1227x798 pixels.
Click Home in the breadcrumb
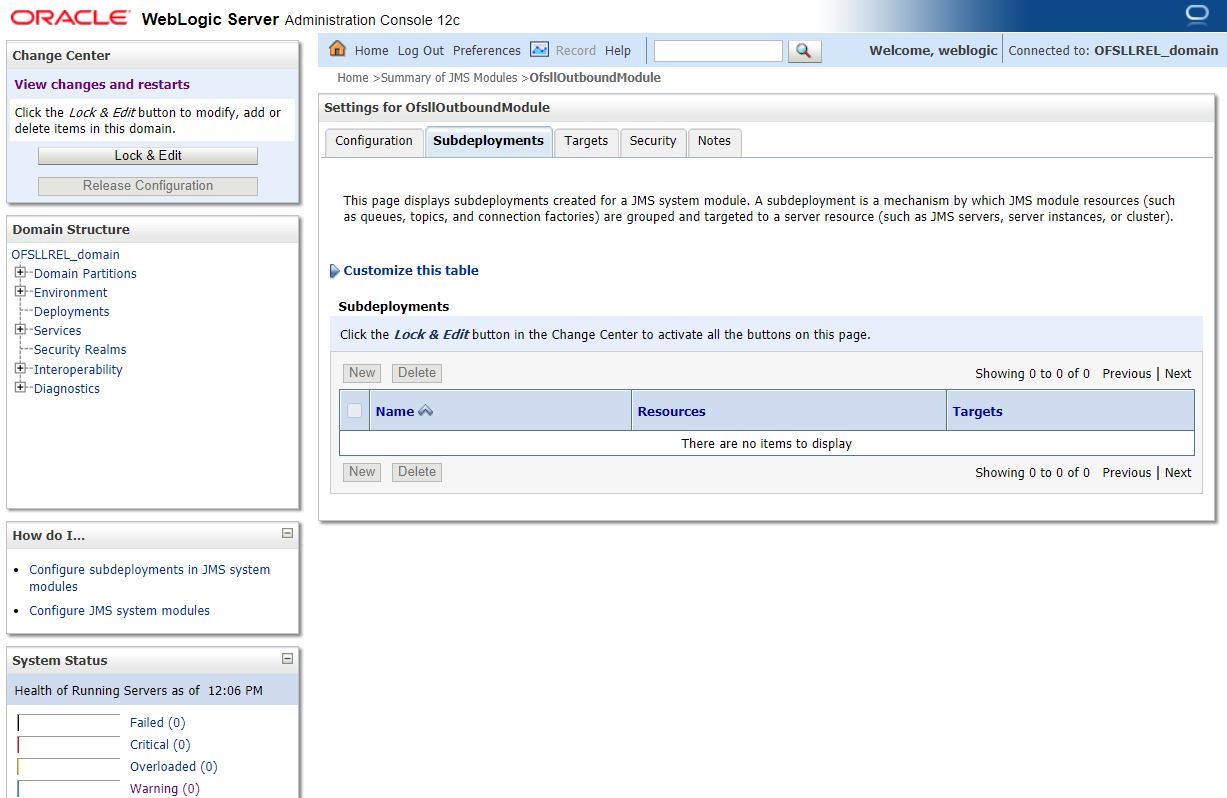353,77
